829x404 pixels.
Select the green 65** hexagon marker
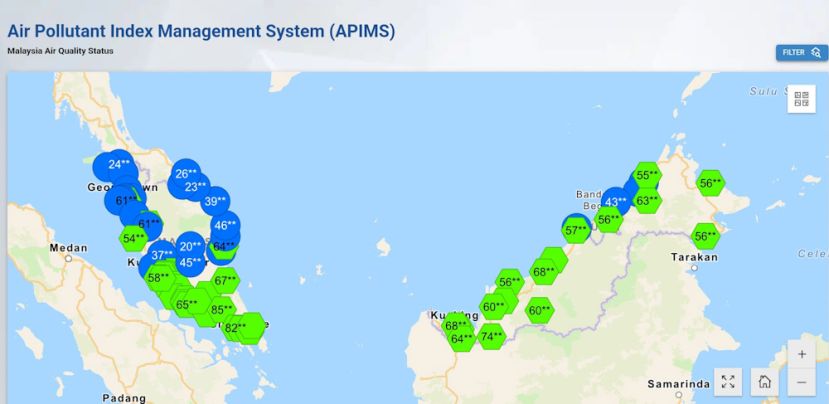click(x=187, y=305)
